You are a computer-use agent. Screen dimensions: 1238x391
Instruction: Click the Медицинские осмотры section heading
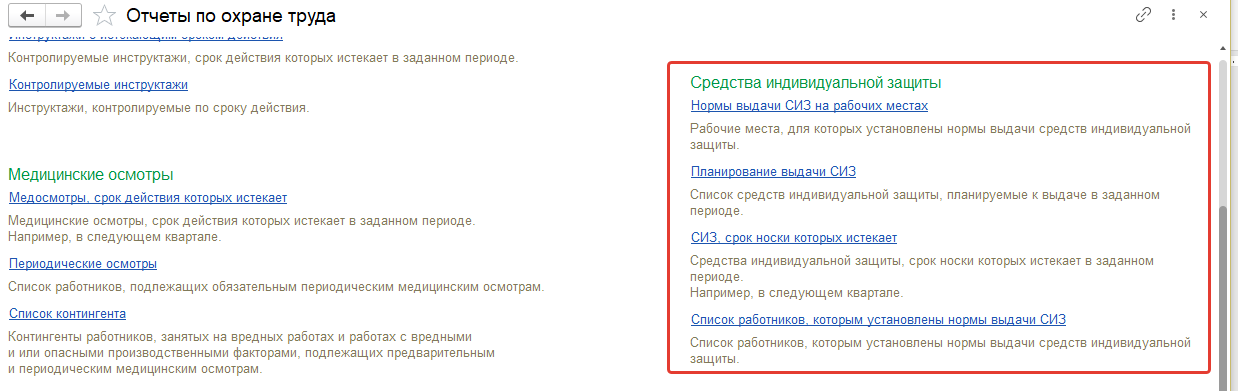coord(91,174)
